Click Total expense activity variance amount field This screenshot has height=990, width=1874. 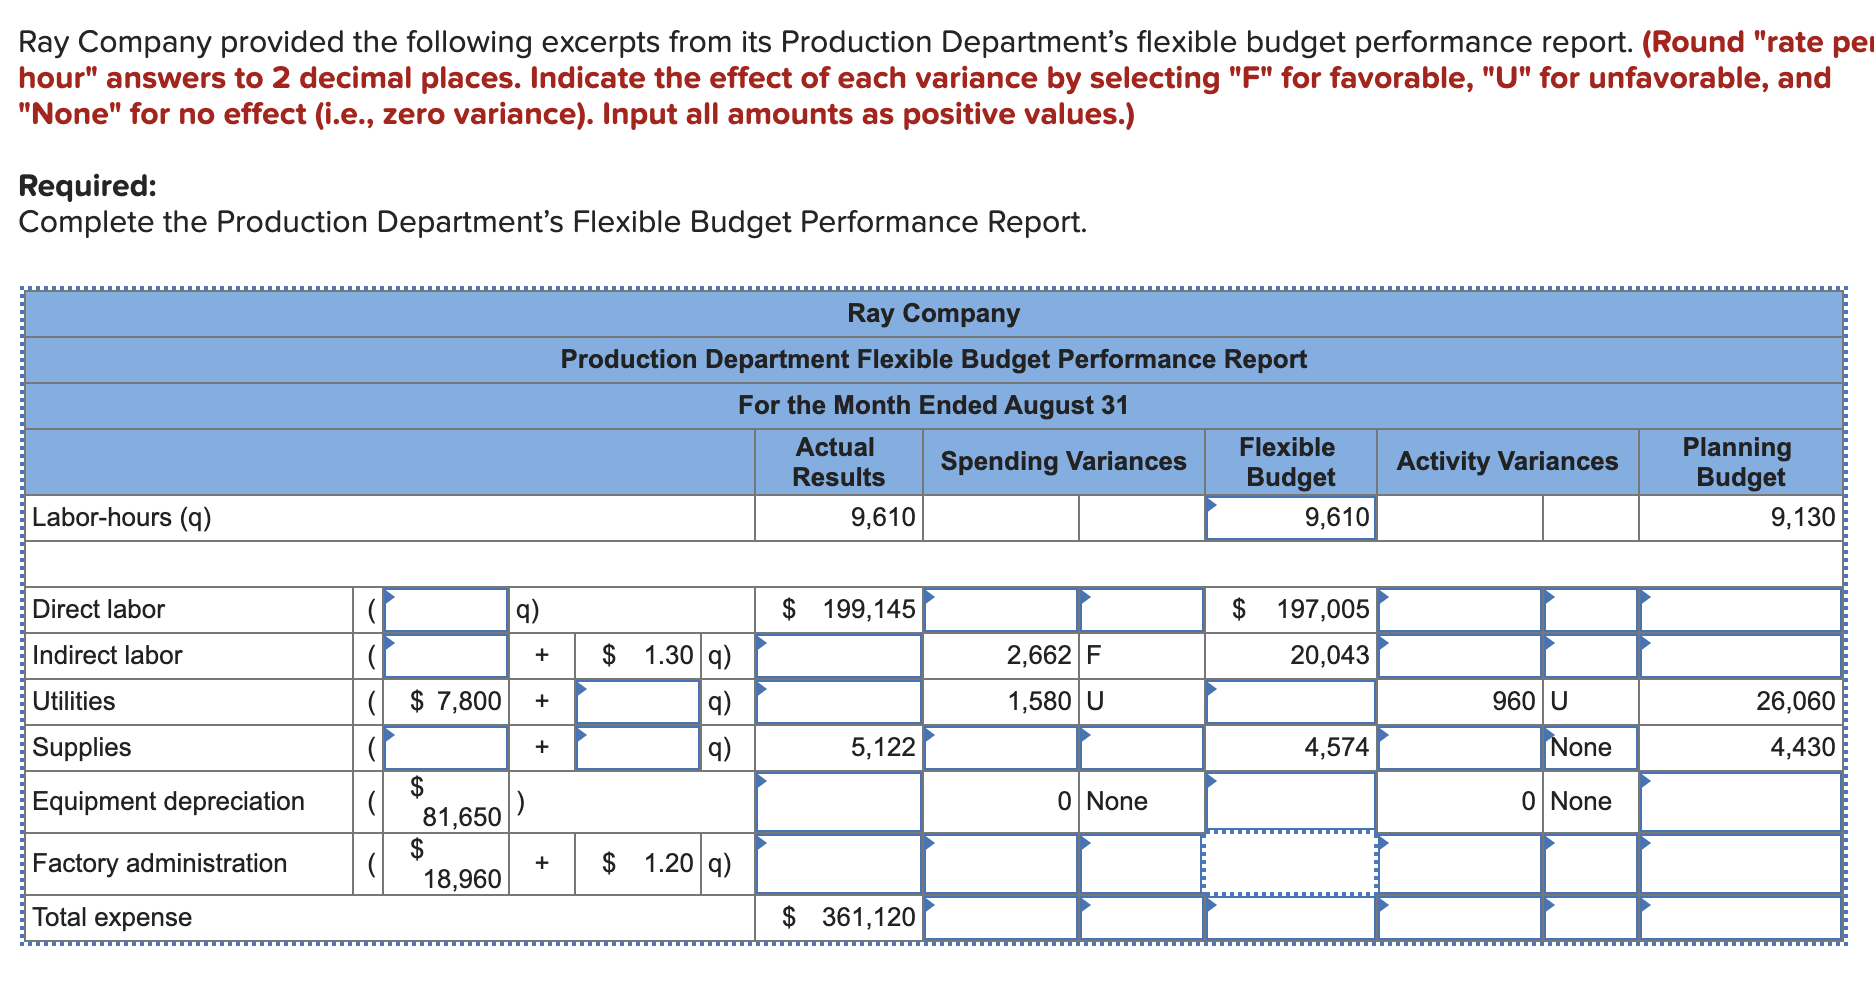(1459, 917)
